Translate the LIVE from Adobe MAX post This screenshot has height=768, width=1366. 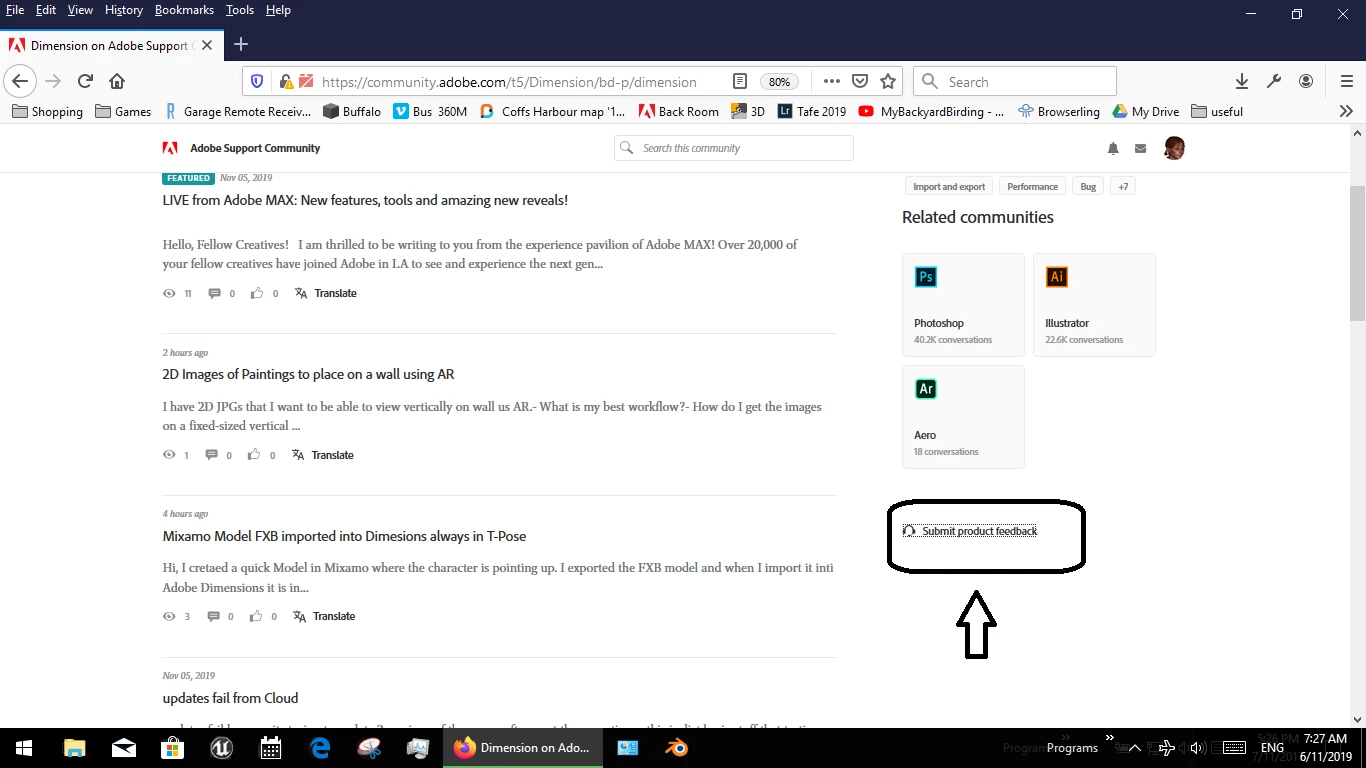[x=326, y=293]
